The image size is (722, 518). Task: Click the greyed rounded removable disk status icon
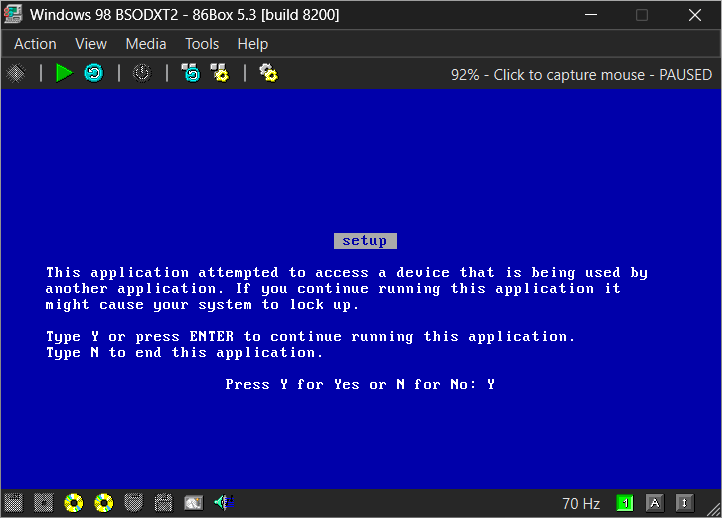point(134,503)
